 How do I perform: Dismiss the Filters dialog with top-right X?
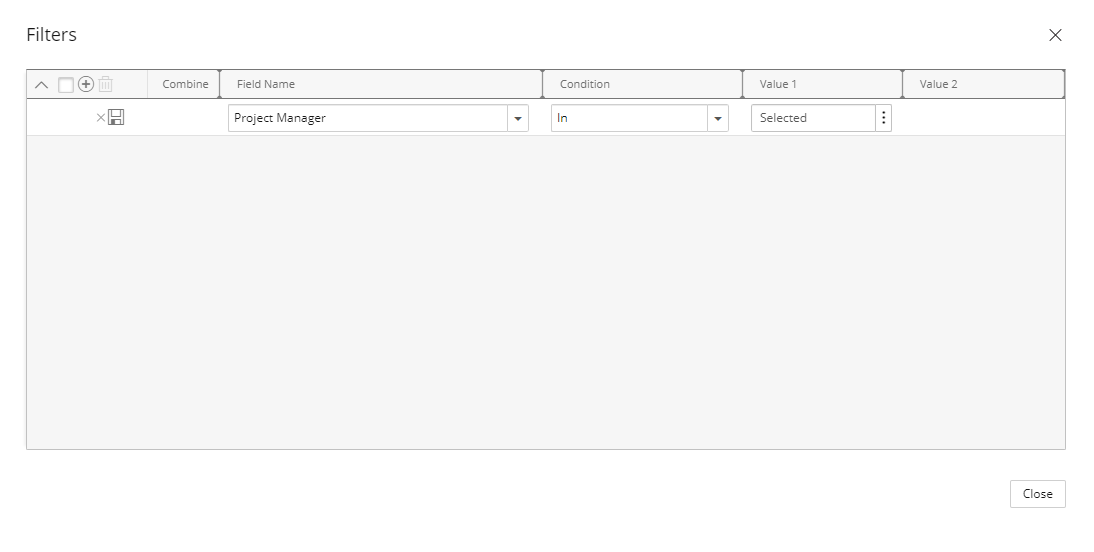coord(1055,35)
